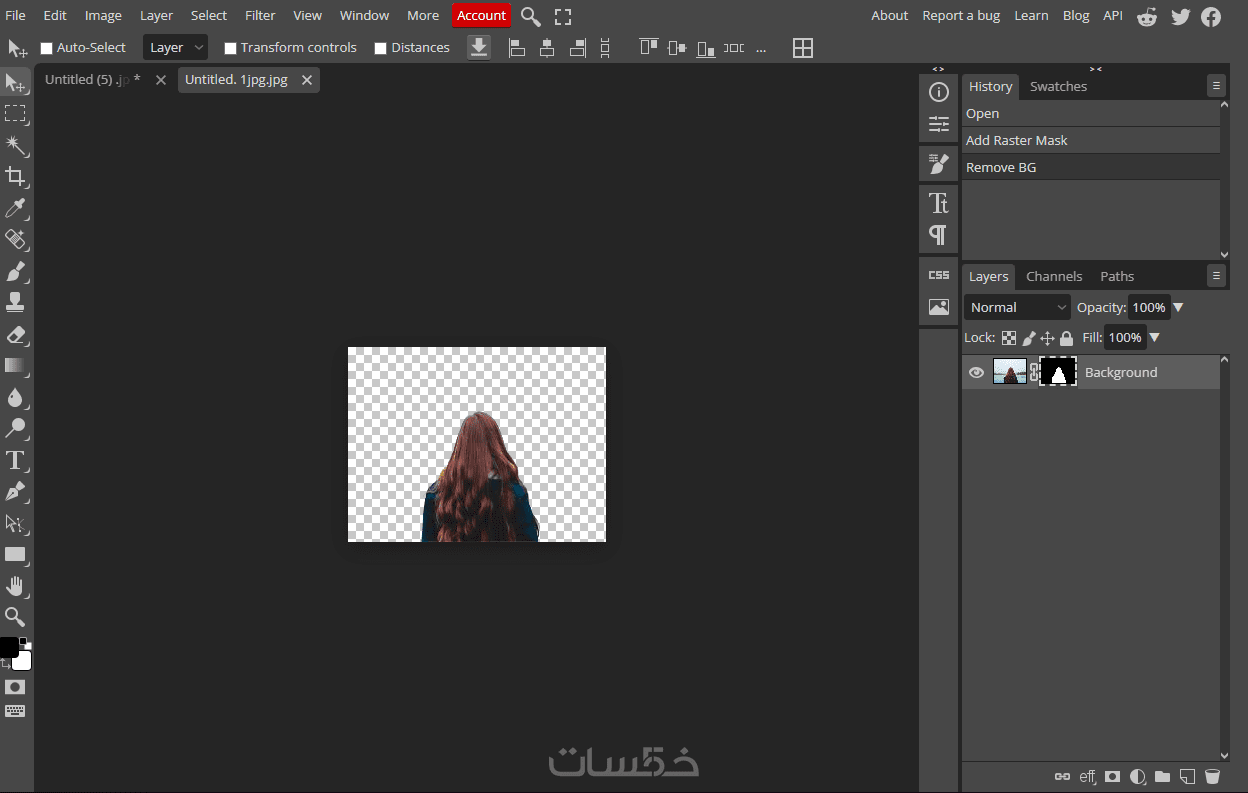Select the Zoom tool in toolbar
This screenshot has height=793, width=1248.
[x=15, y=616]
